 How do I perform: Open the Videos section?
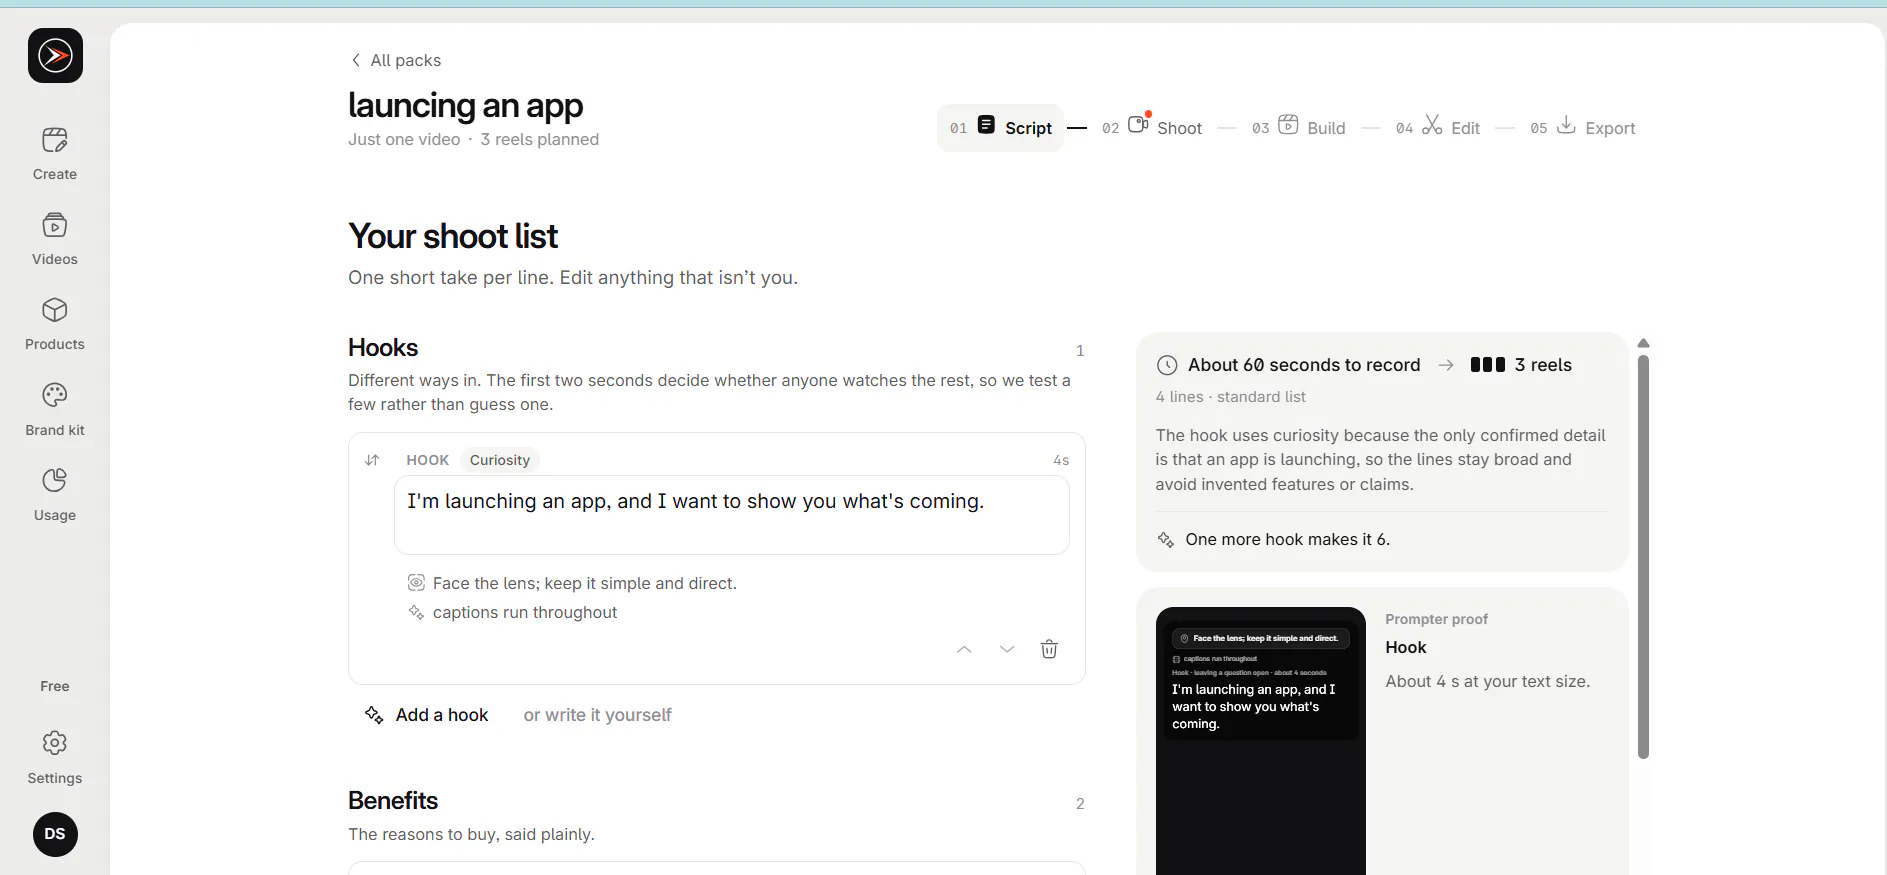point(55,239)
